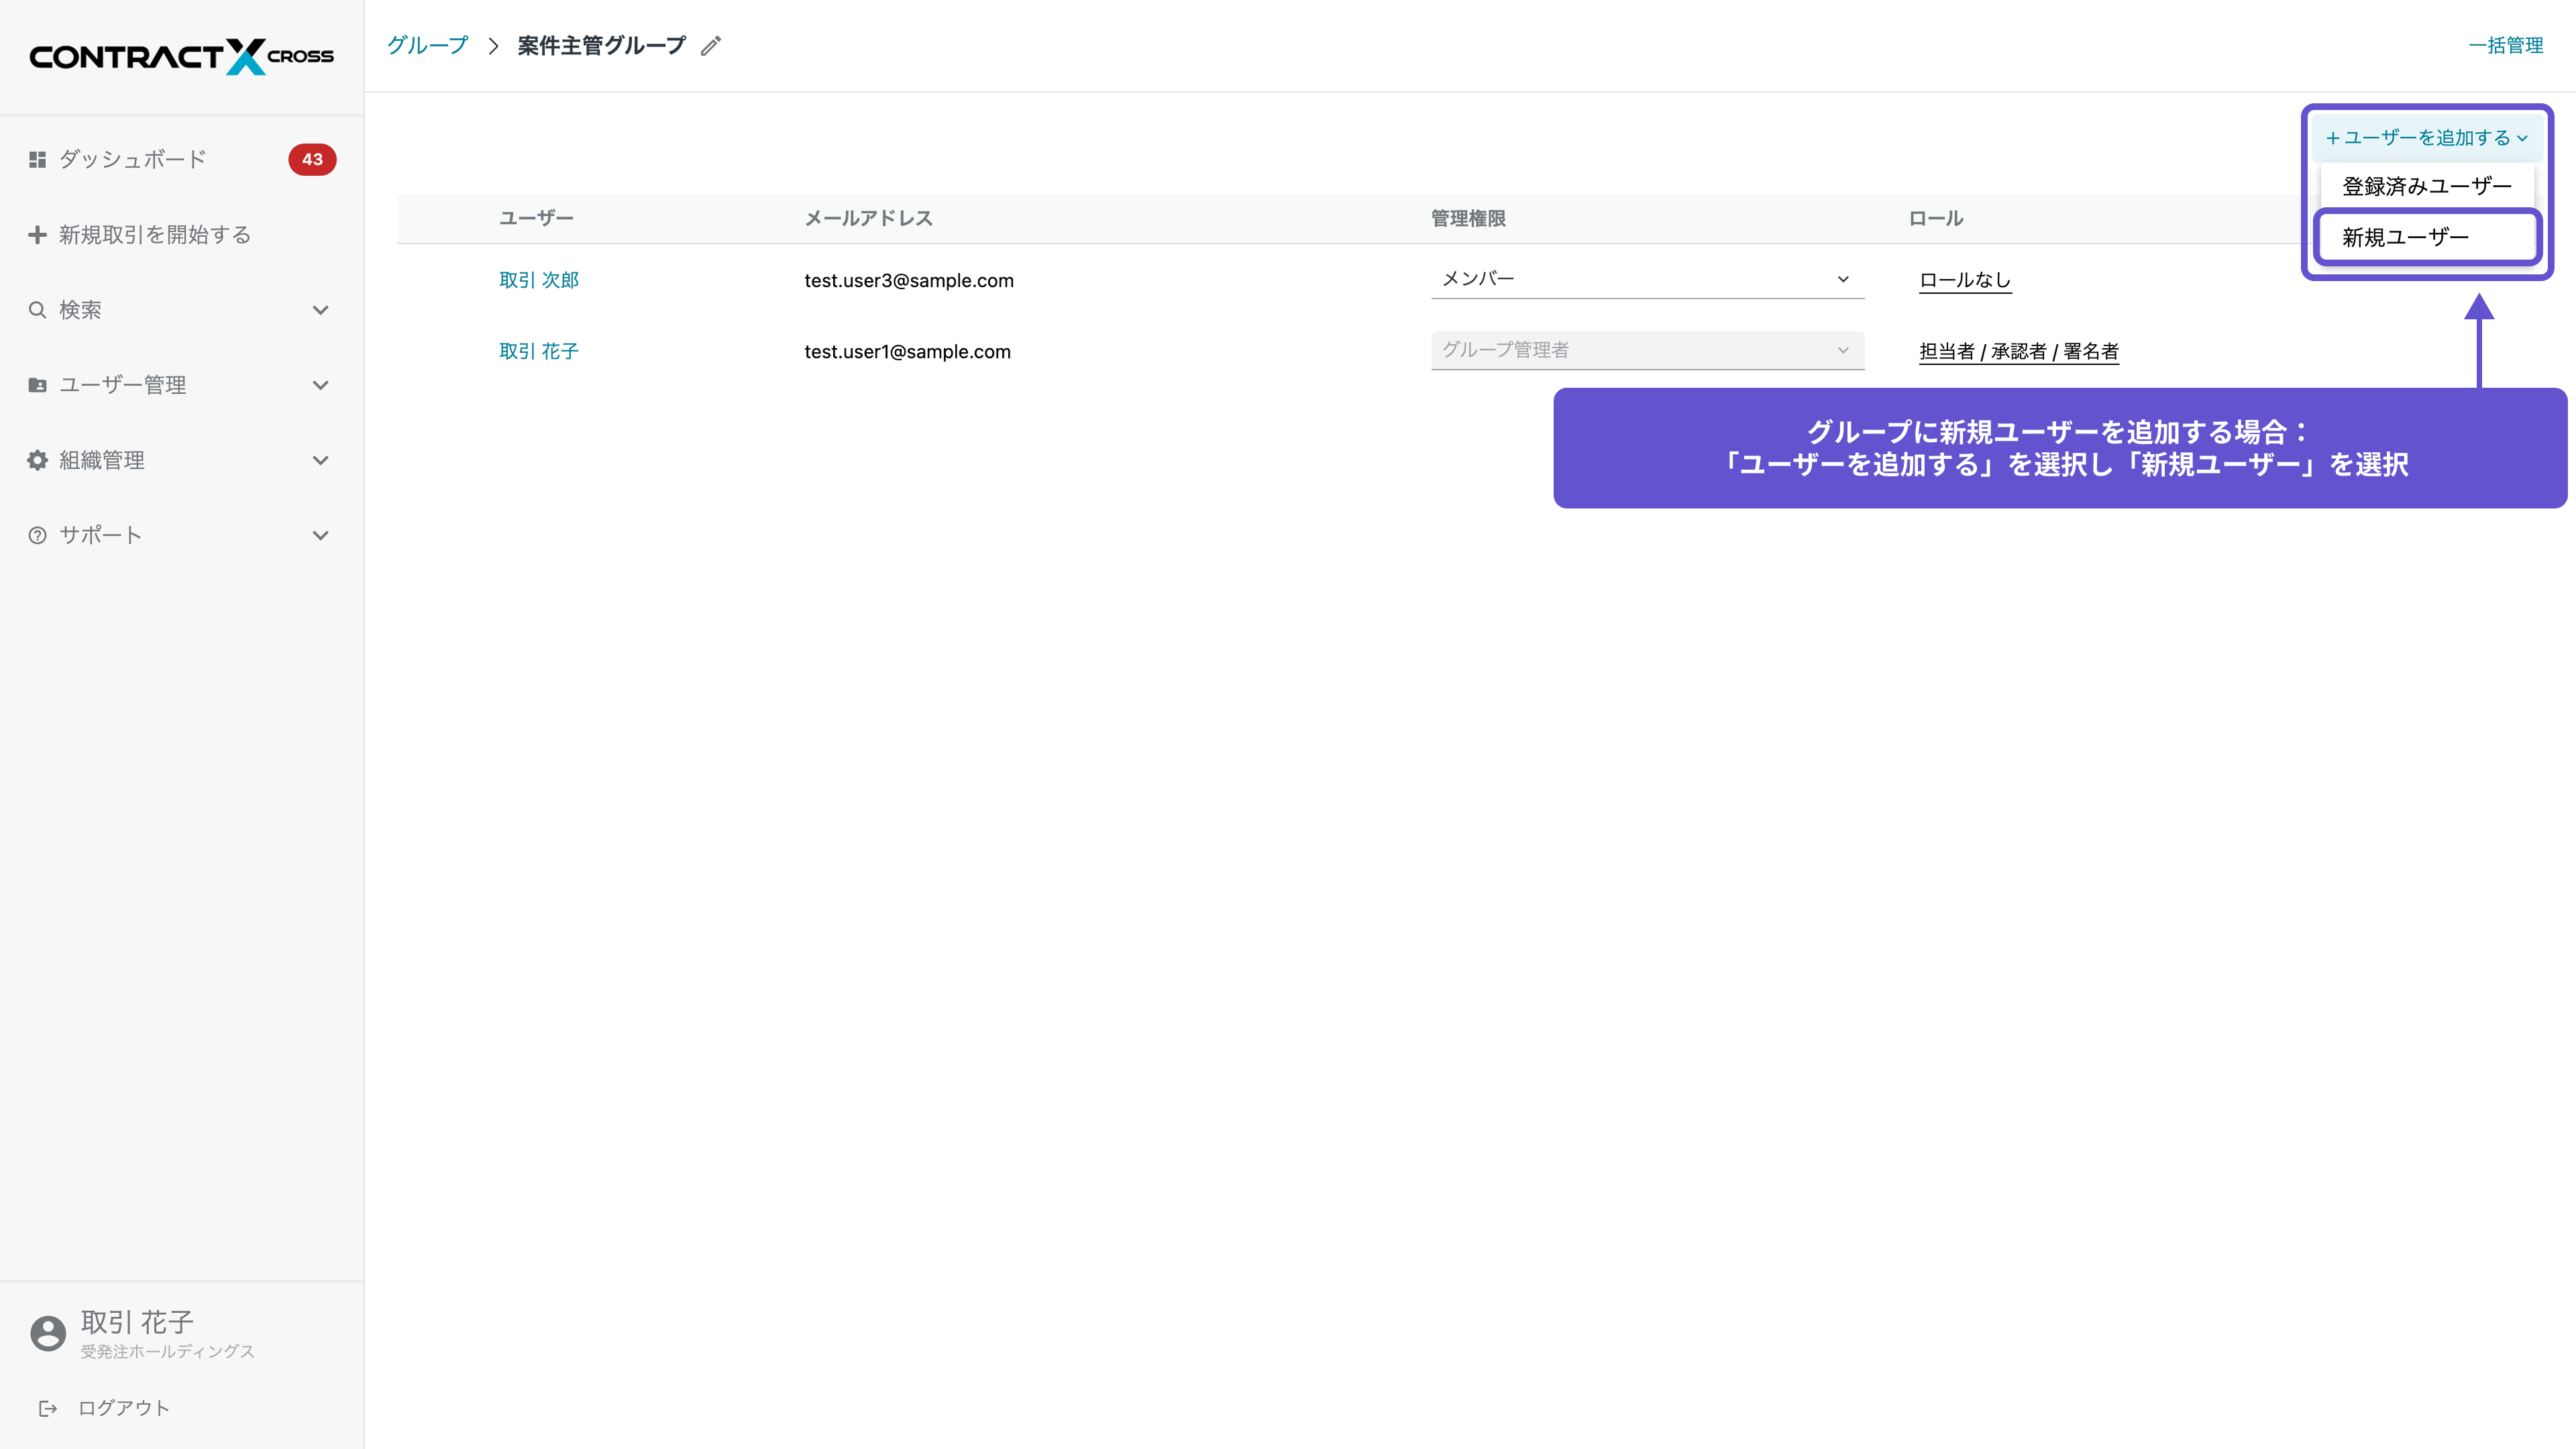The image size is (2576, 1449).
Task: Click the gear icon next to 組織管理
Action: (37, 460)
